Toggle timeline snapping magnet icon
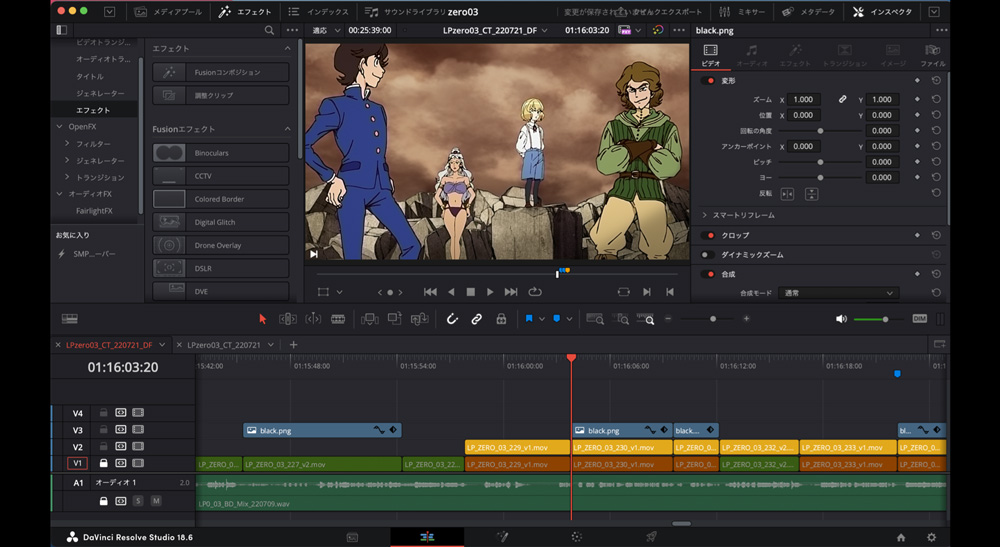The image size is (1000, 547). (x=452, y=319)
